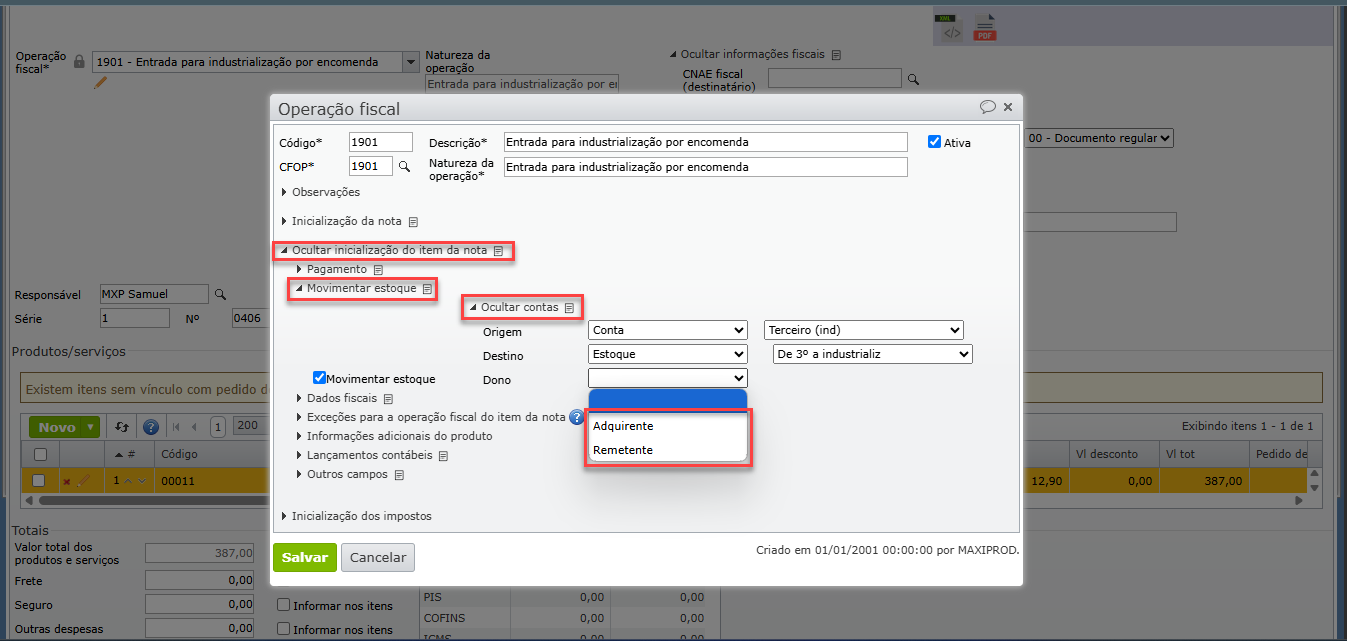Move item 1 up with the arrow
The height and width of the screenshot is (641, 1347).
click(x=129, y=481)
